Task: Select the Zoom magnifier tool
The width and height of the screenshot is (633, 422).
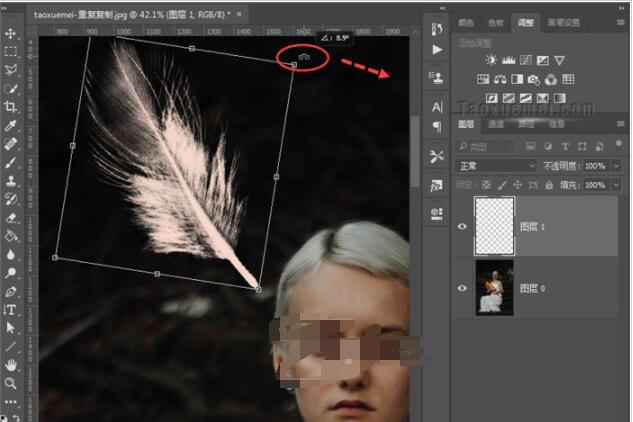Action: (x=10, y=383)
